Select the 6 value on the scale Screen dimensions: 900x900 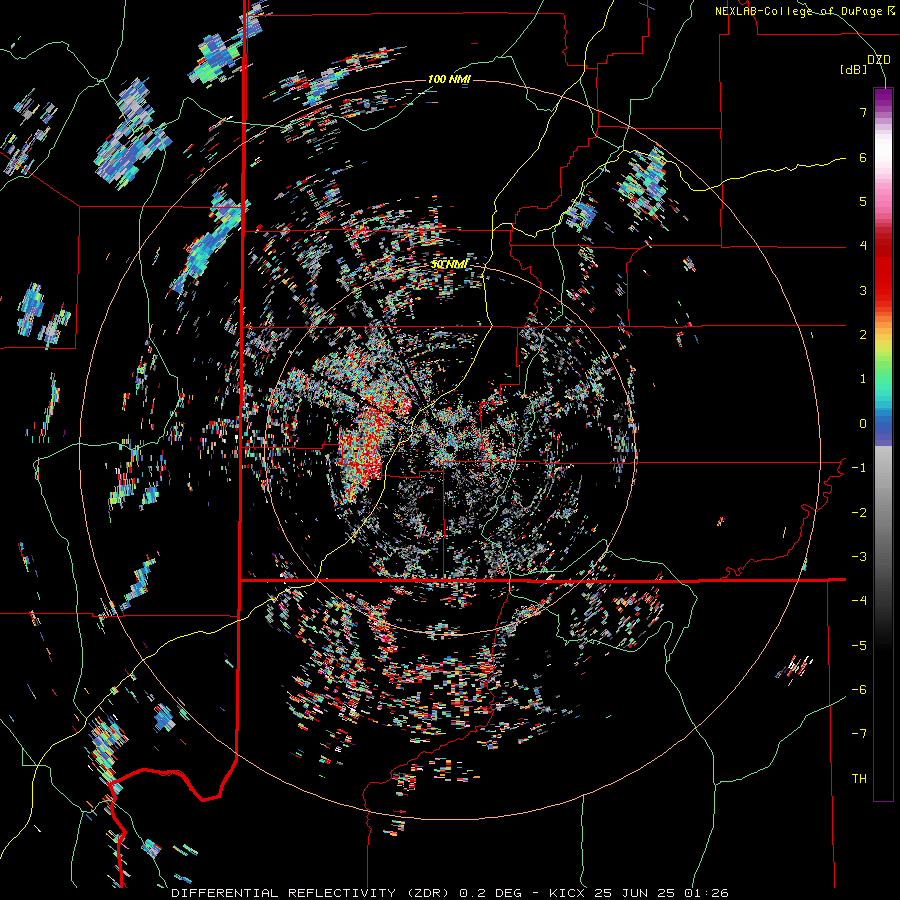(863, 157)
